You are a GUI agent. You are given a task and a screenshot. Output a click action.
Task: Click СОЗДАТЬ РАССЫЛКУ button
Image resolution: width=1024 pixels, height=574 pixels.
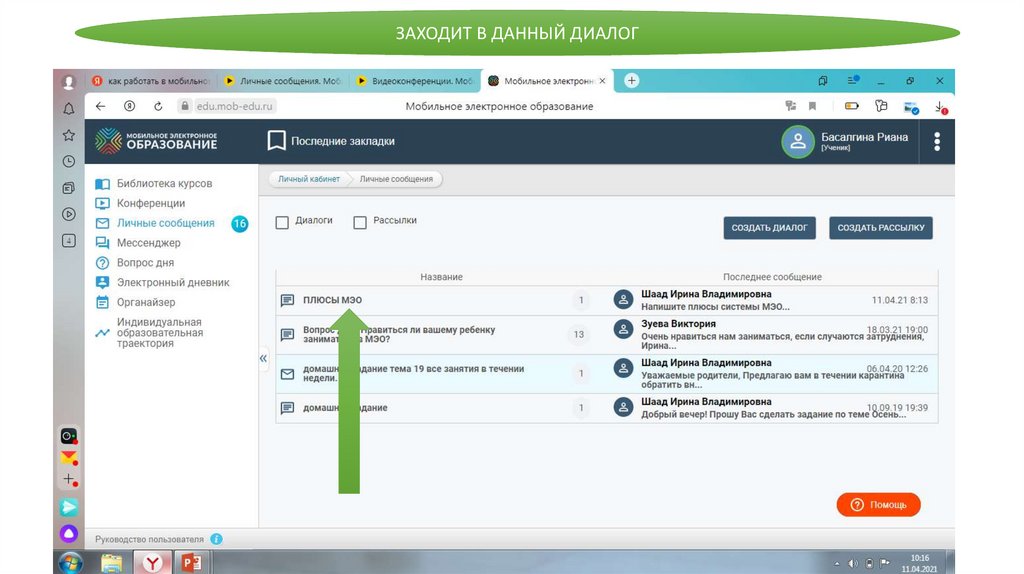coord(881,228)
